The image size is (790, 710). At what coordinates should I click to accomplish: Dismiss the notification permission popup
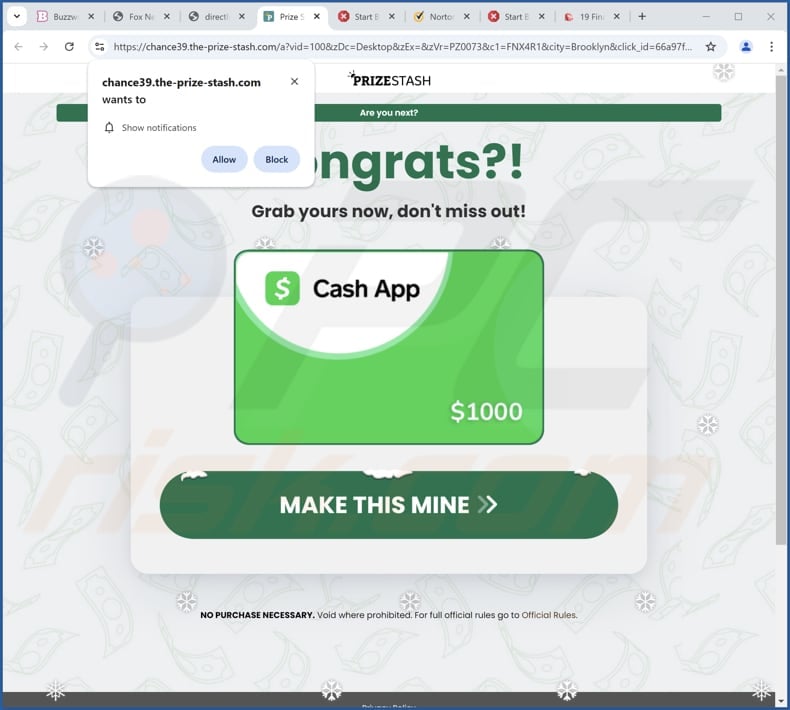pyautogui.click(x=295, y=82)
